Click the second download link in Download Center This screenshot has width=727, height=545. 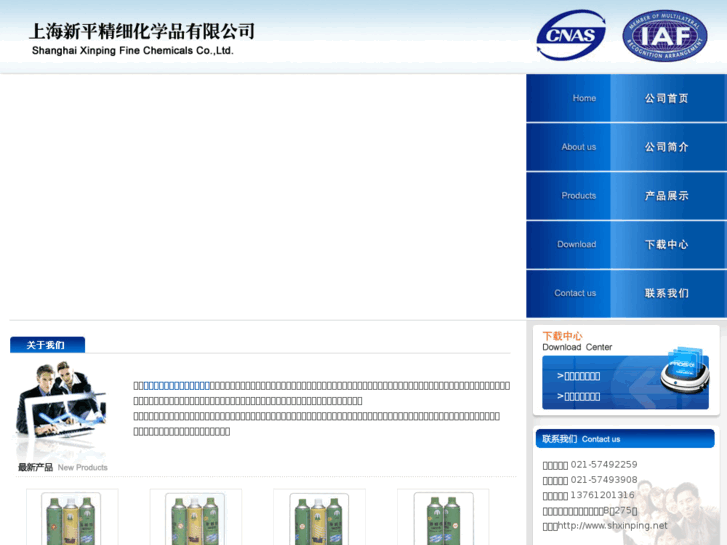[x=579, y=396]
